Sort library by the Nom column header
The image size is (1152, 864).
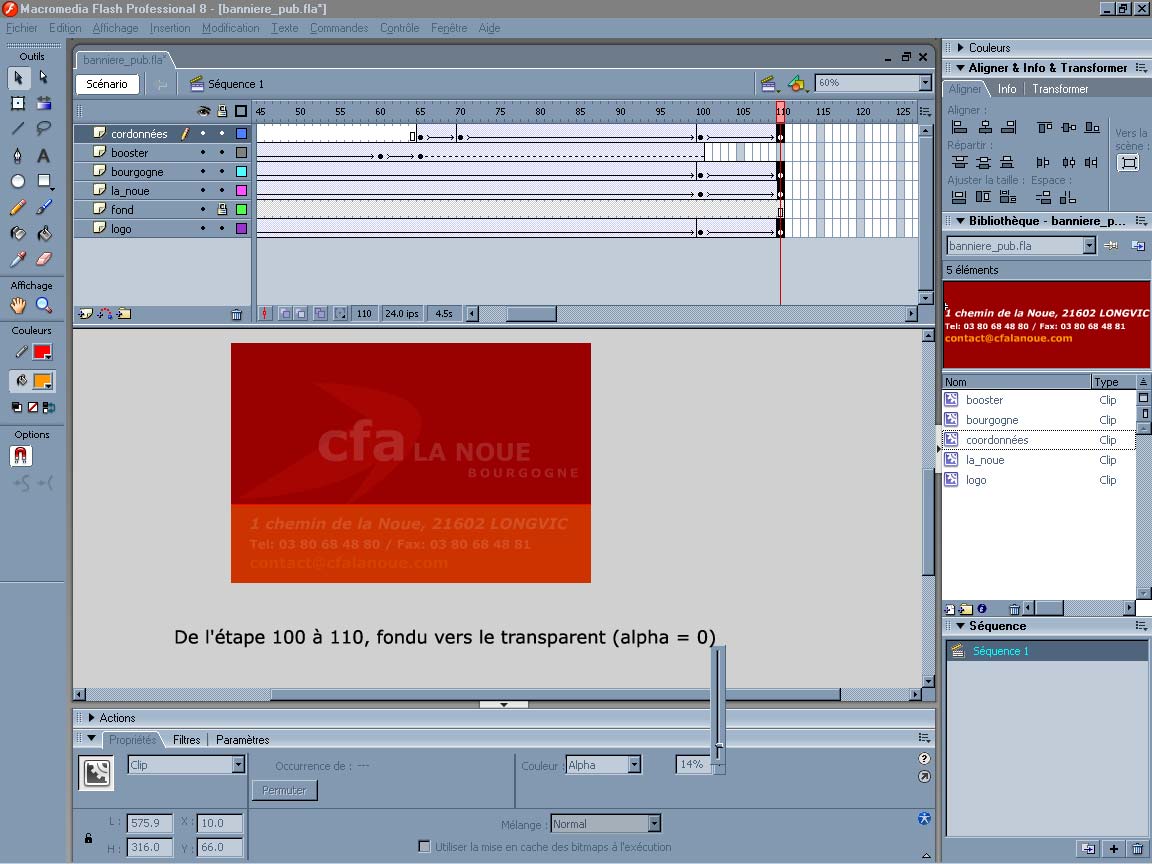[1017, 382]
